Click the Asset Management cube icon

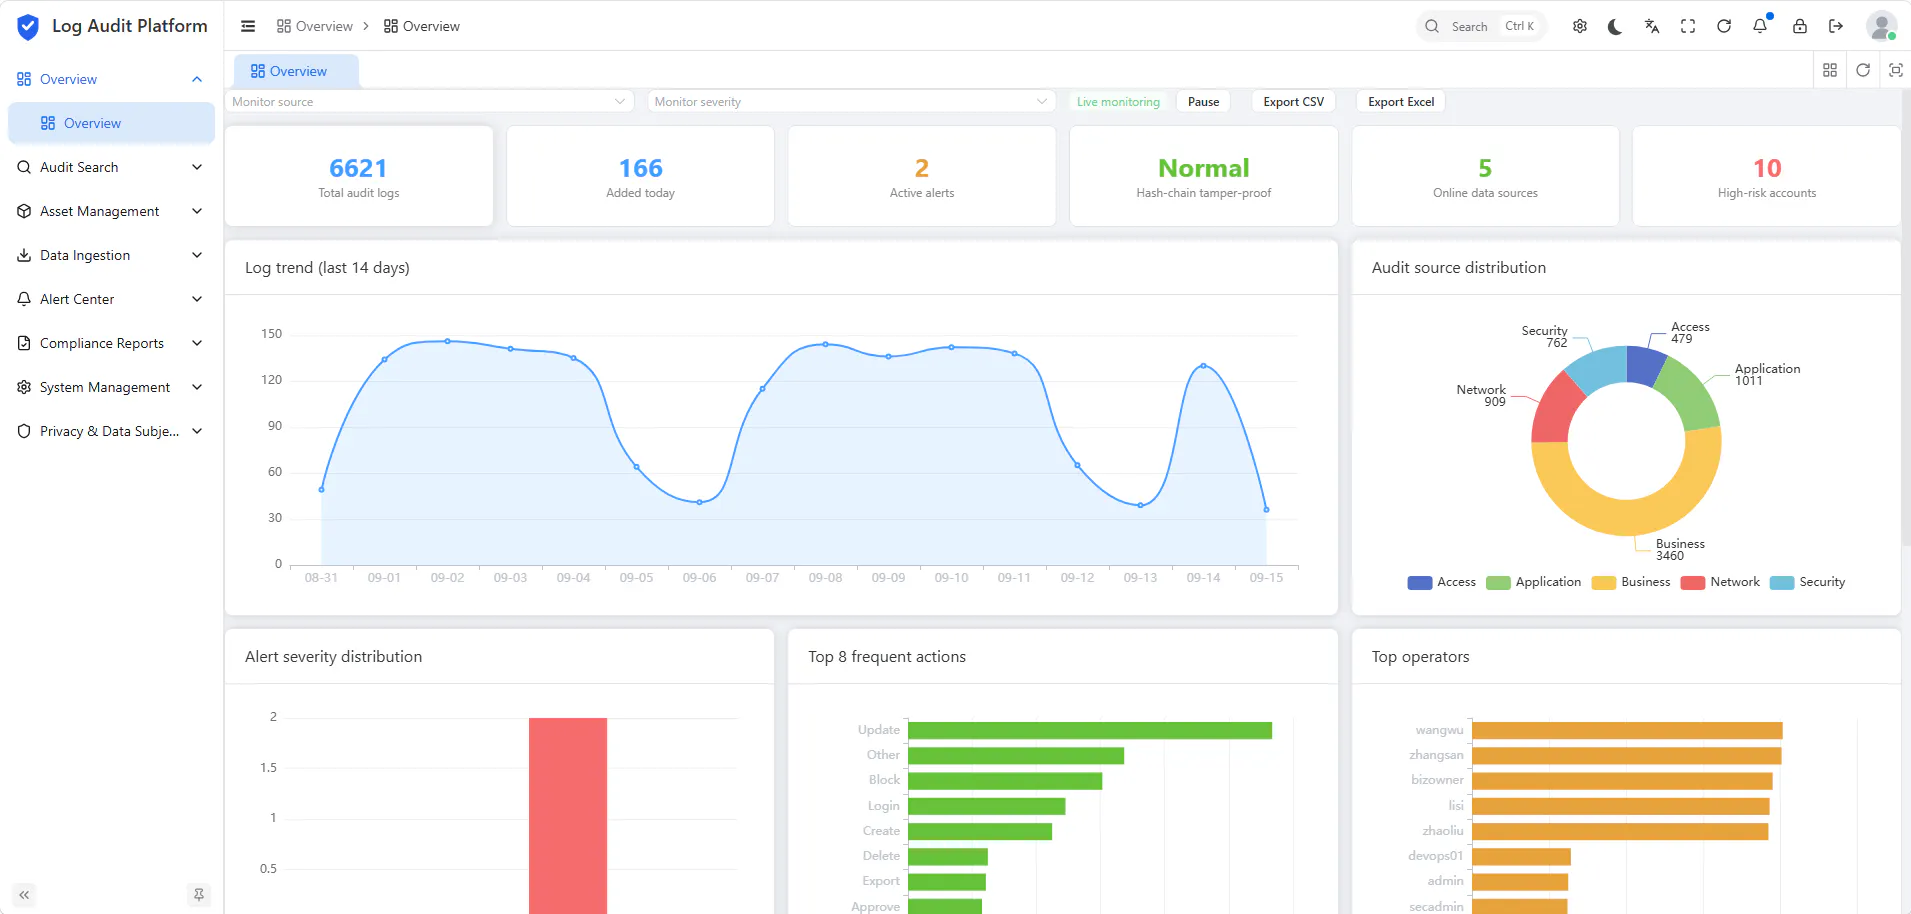pyautogui.click(x=24, y=211)
